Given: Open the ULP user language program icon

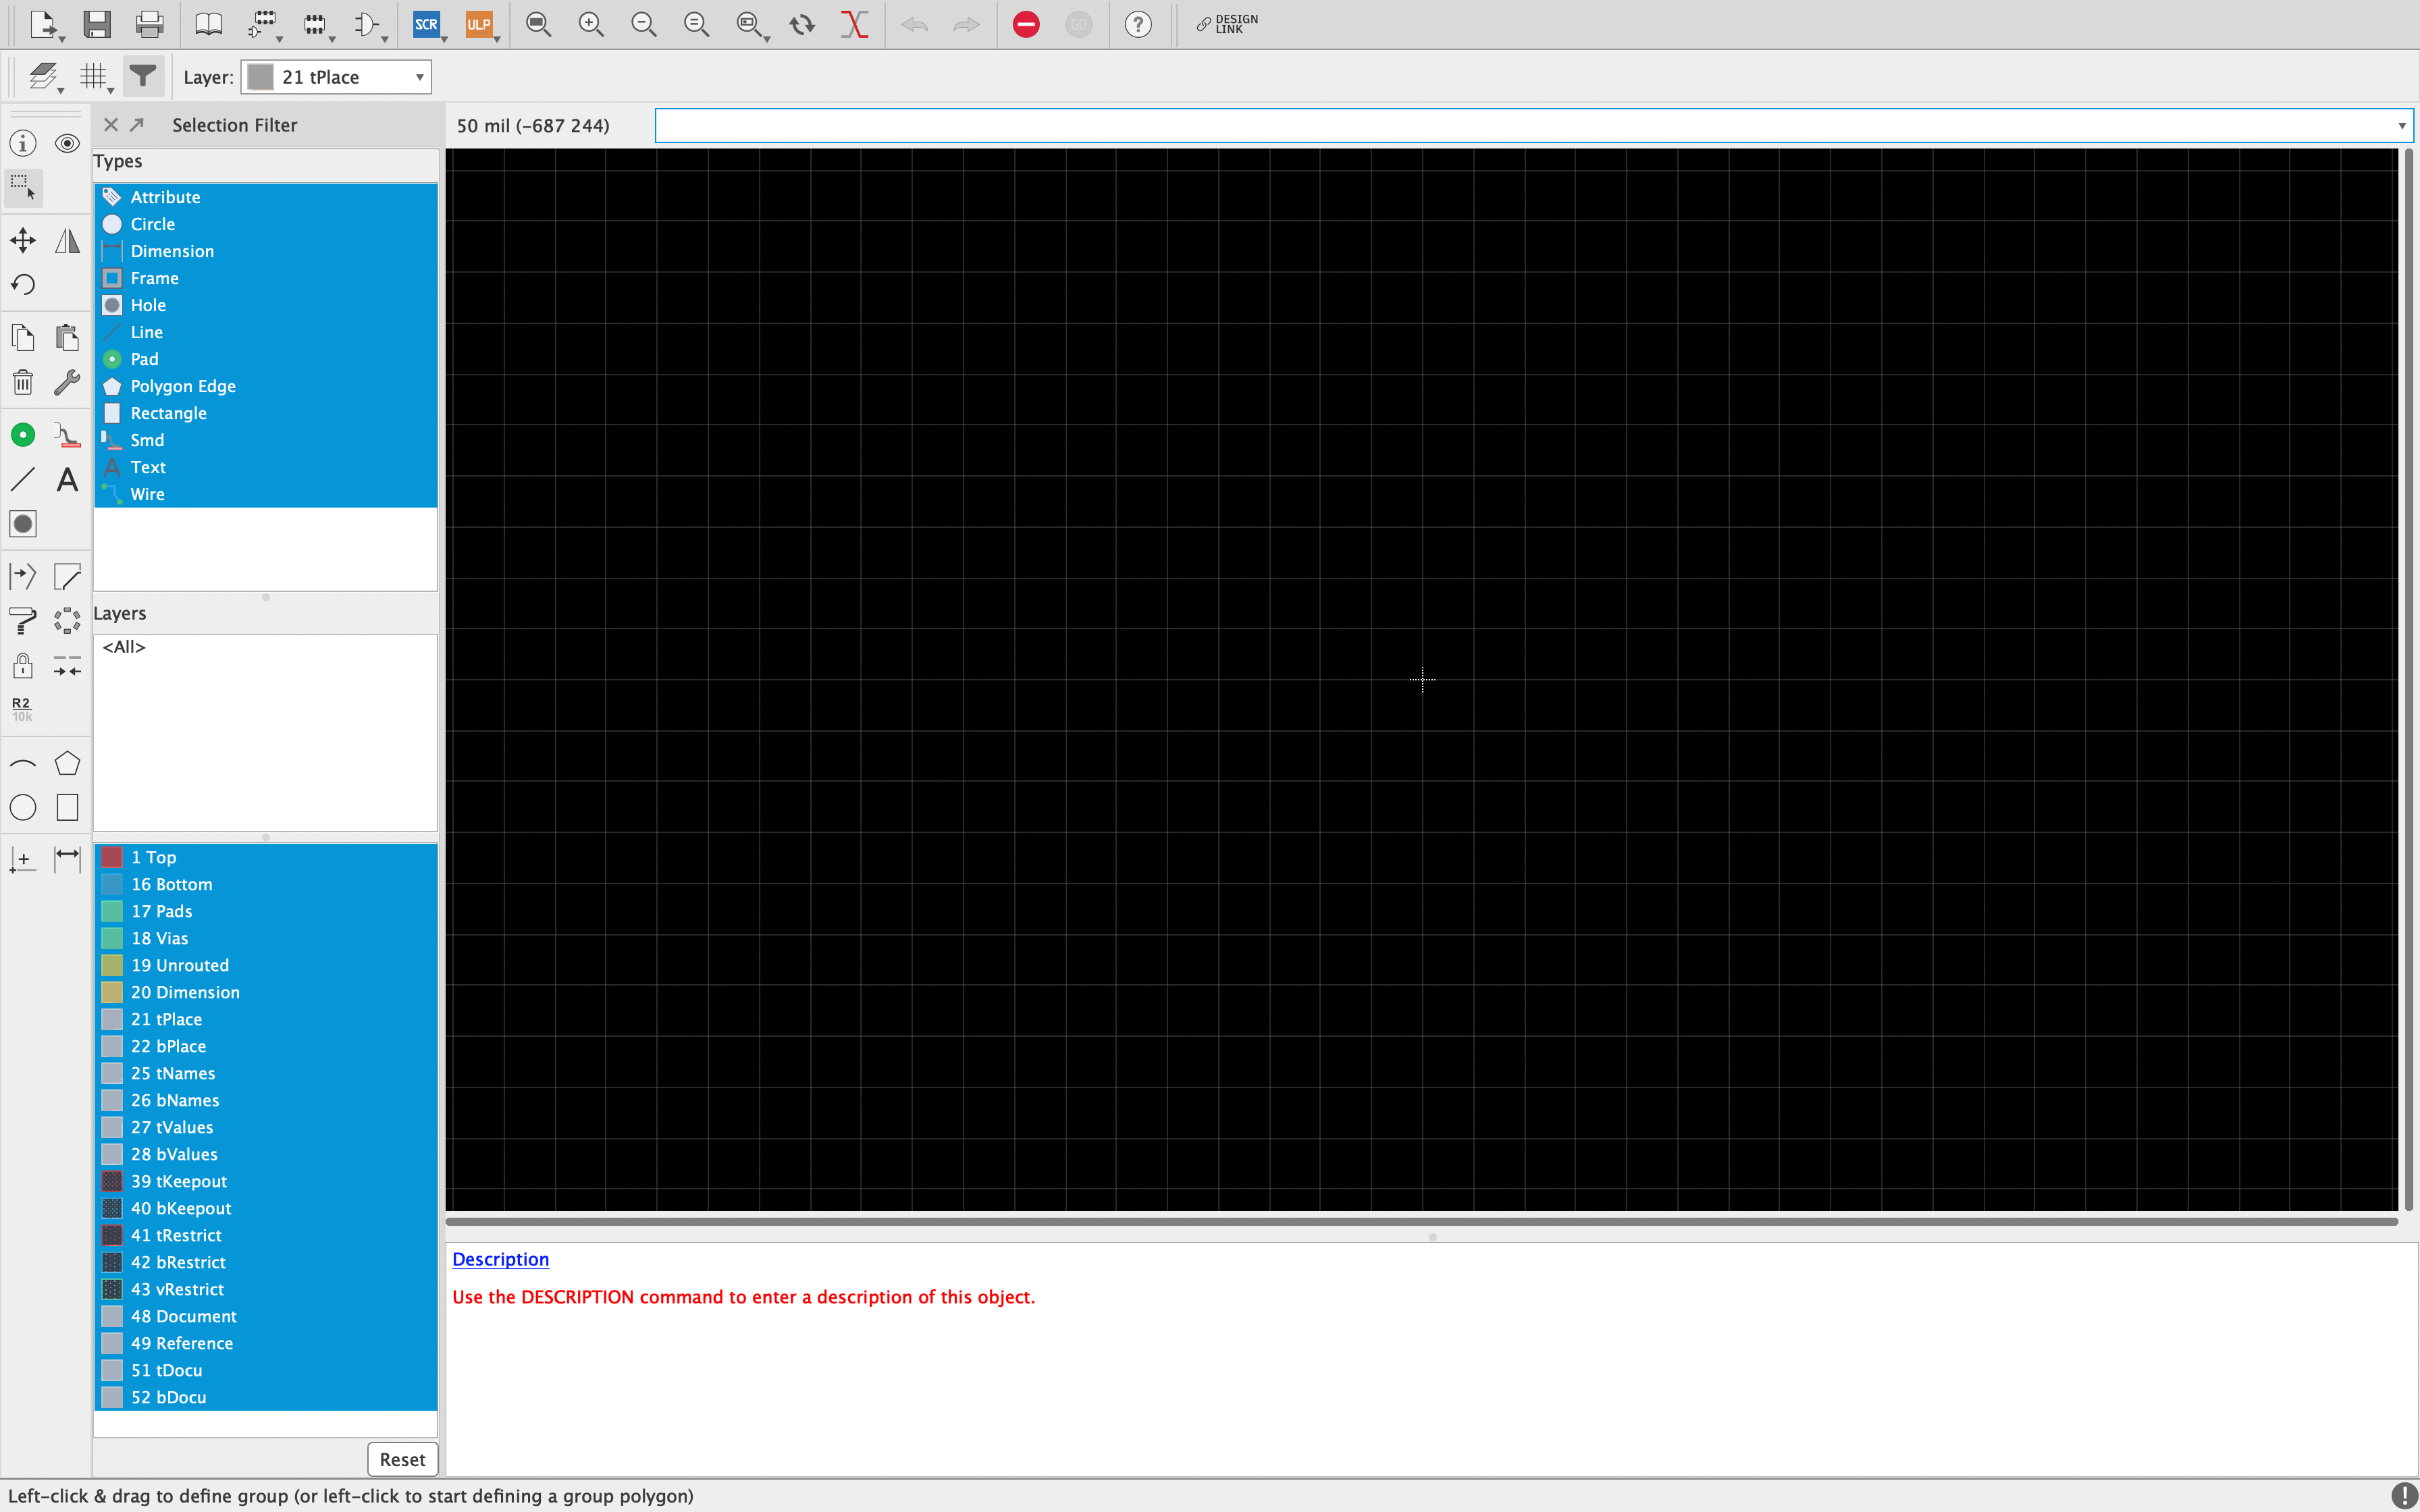Looking at the screenshot, I should pyautogui.click(x=479, y=24).
